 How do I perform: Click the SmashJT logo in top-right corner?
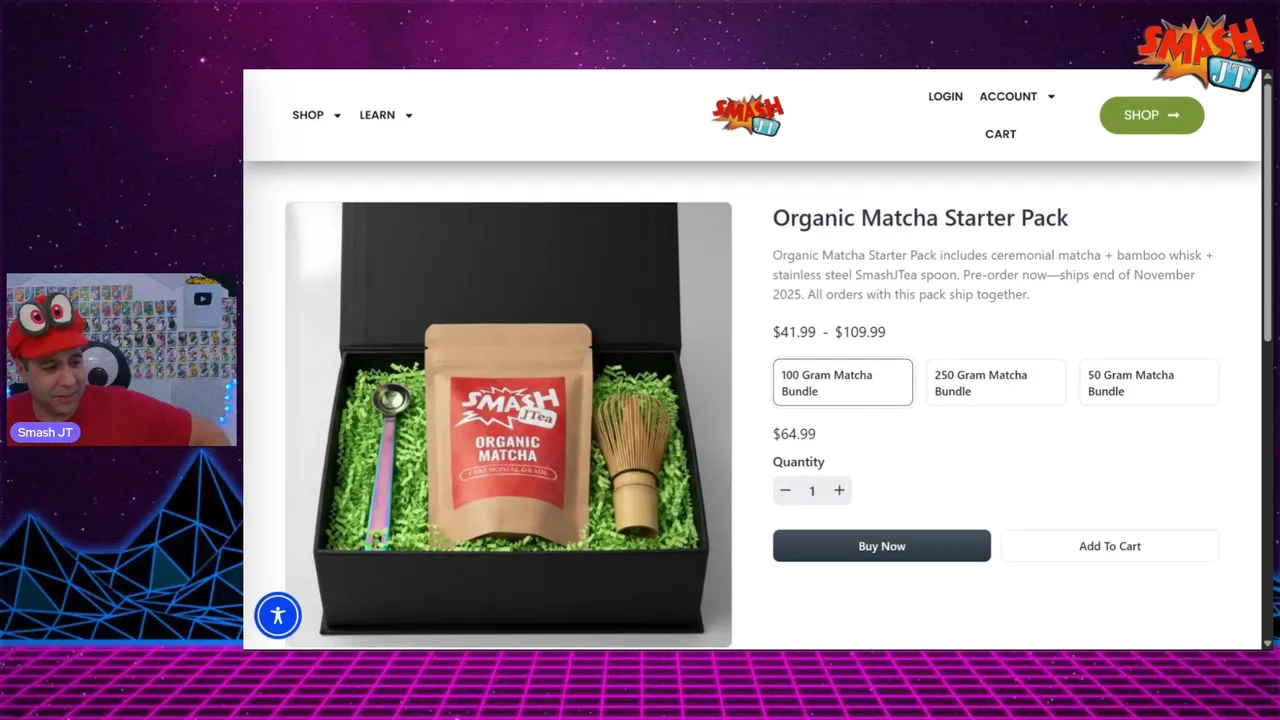coord(1199,53)
